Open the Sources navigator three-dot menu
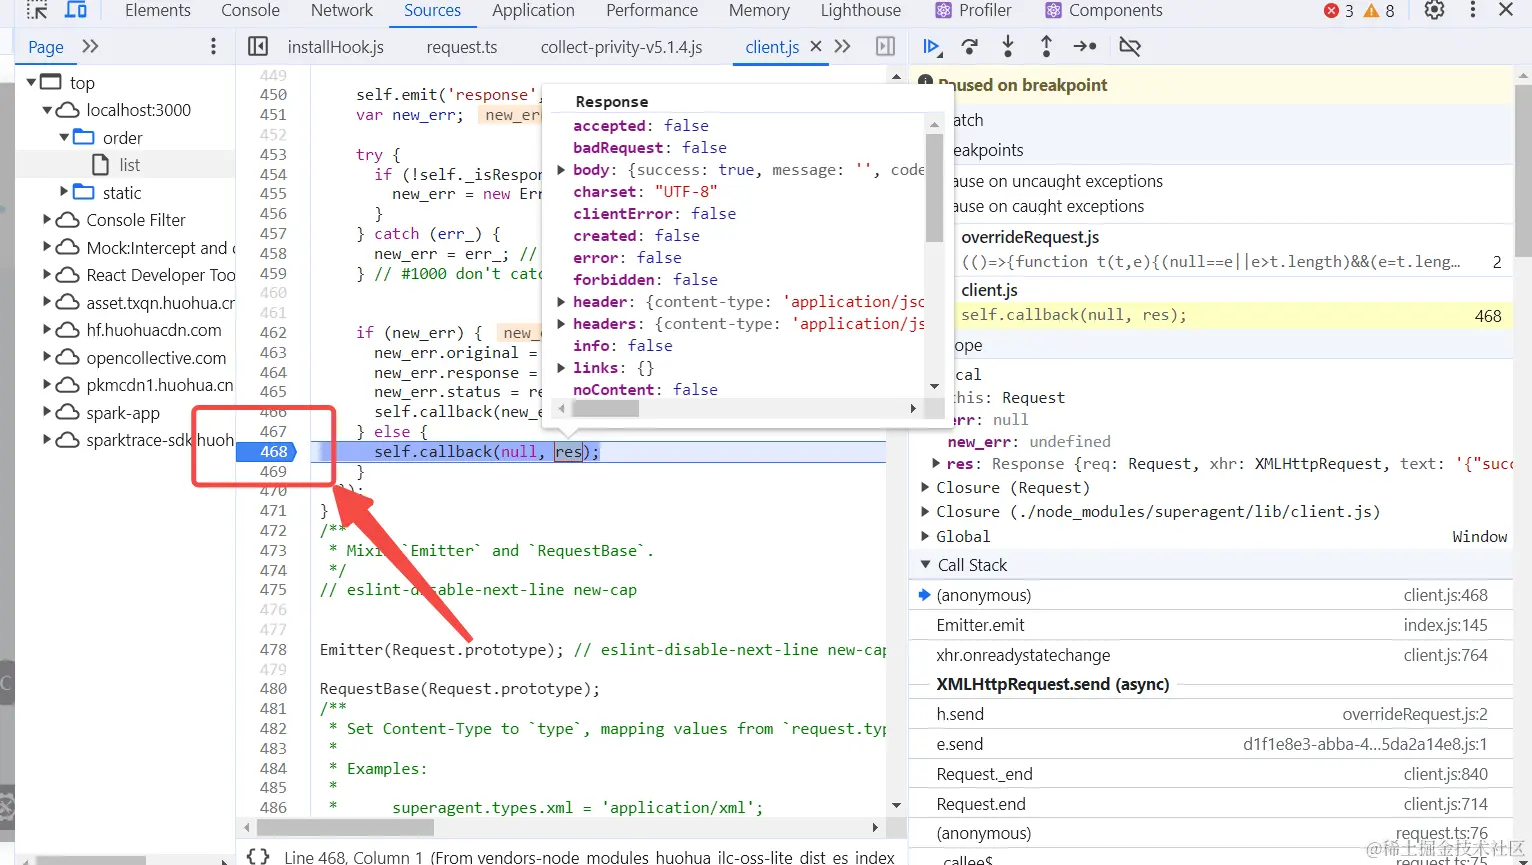1532x865 pixels. point(213,47)
